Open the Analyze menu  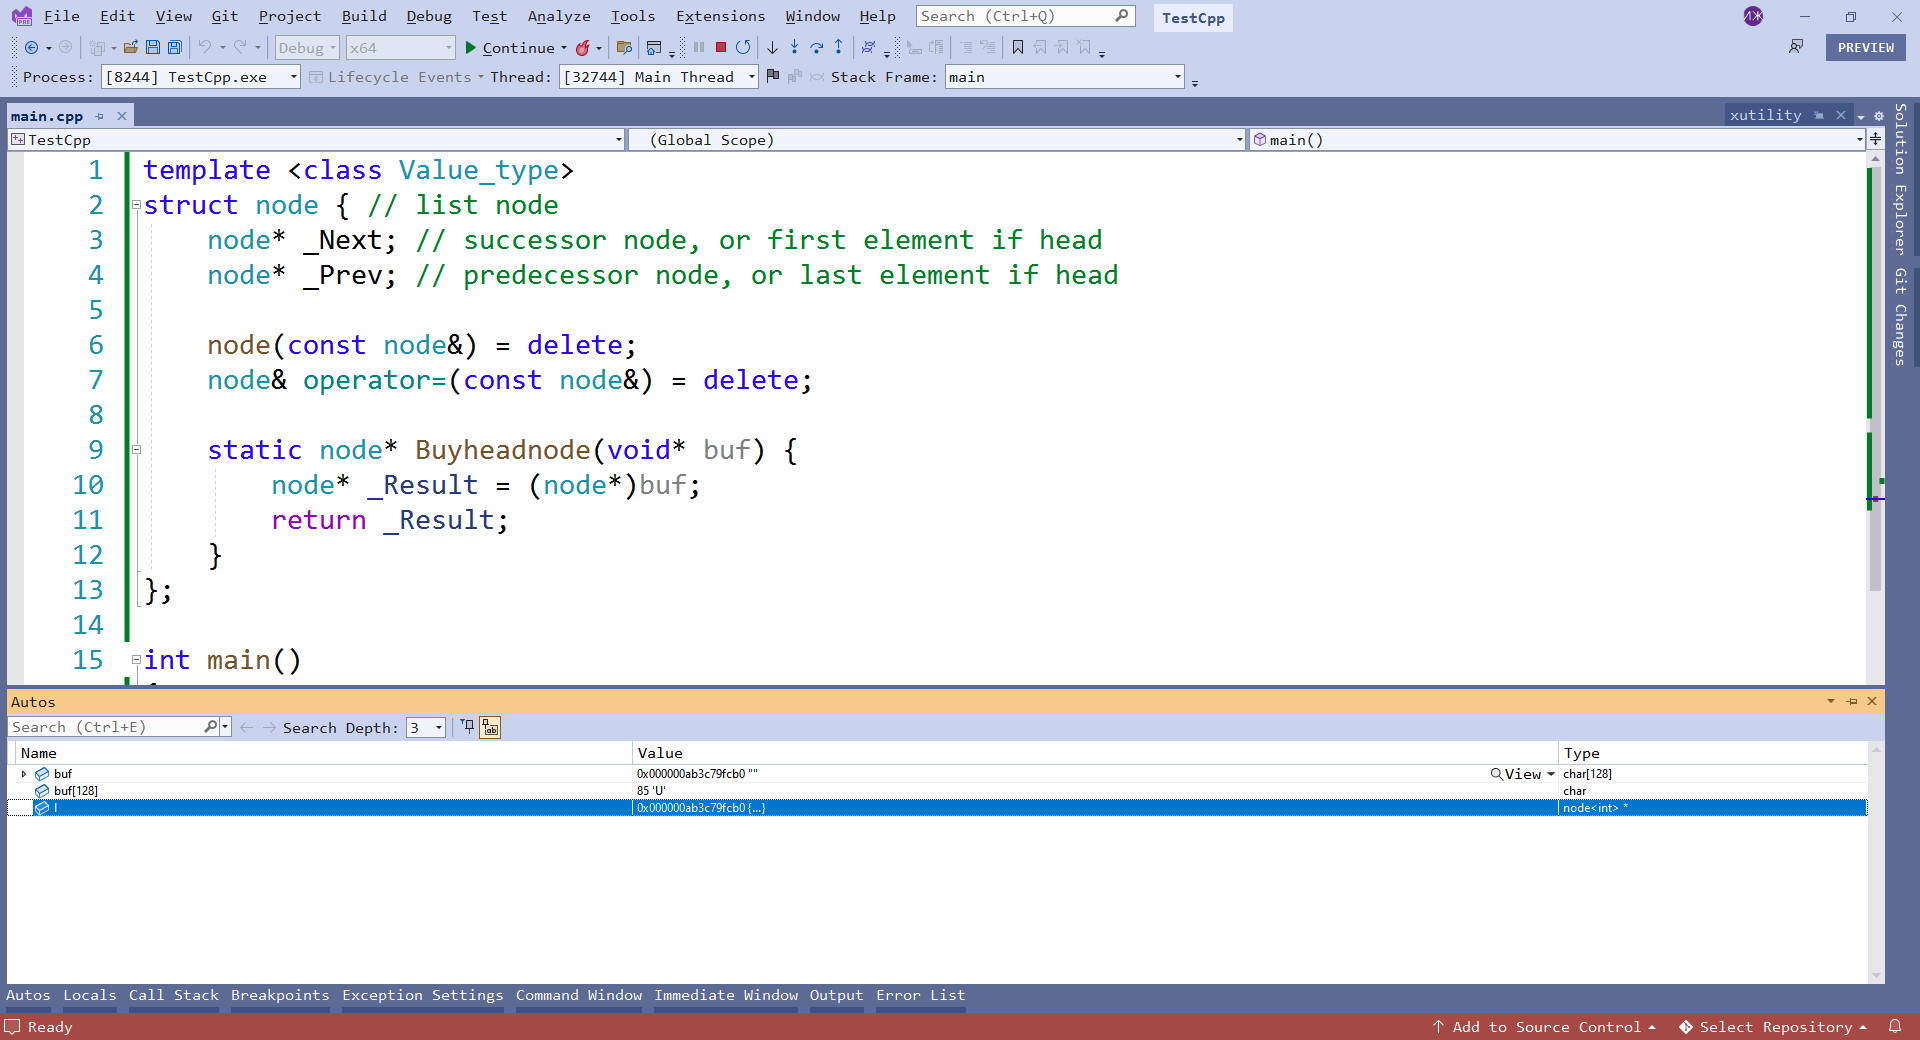559,16
